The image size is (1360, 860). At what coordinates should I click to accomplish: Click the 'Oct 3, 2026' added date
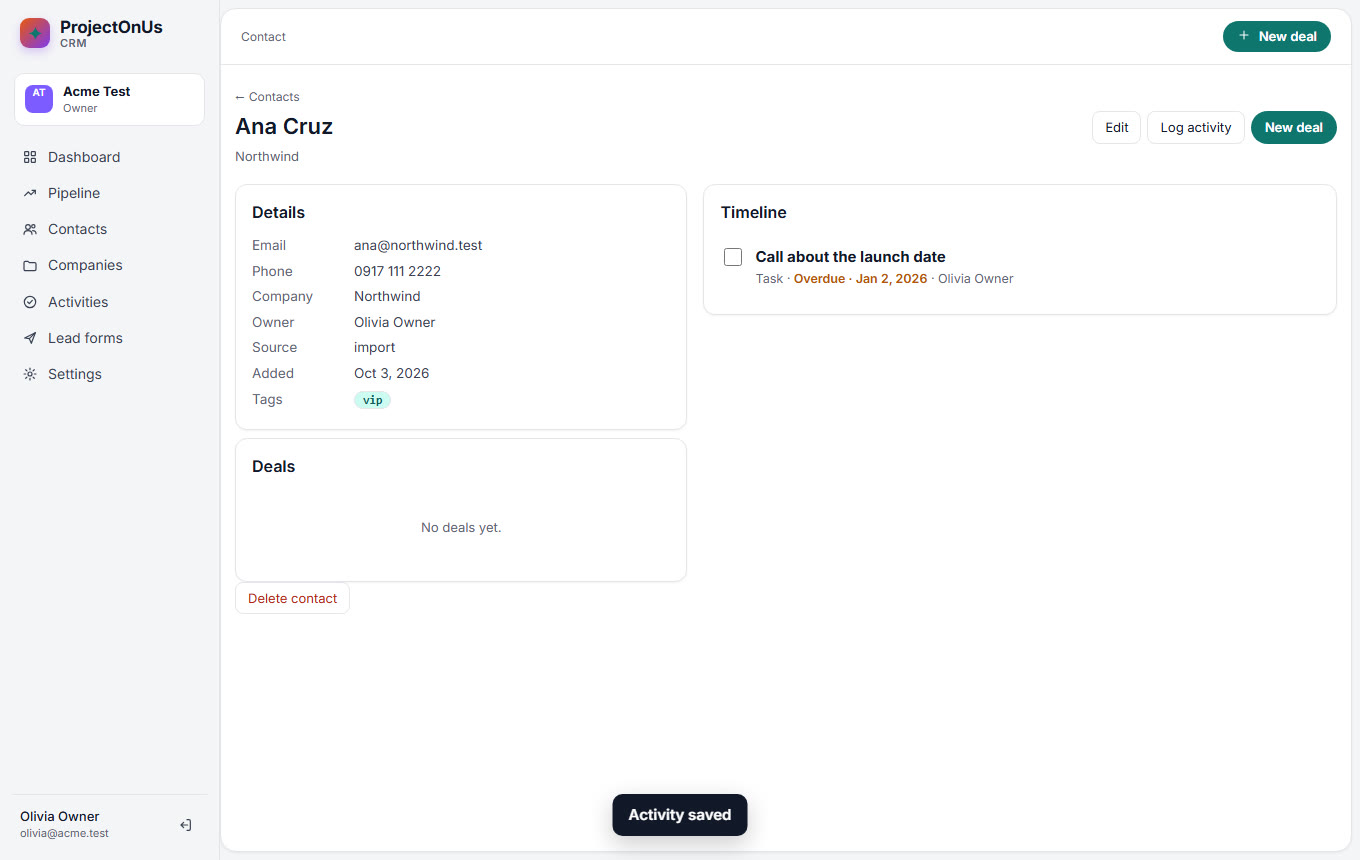(391, 373)
